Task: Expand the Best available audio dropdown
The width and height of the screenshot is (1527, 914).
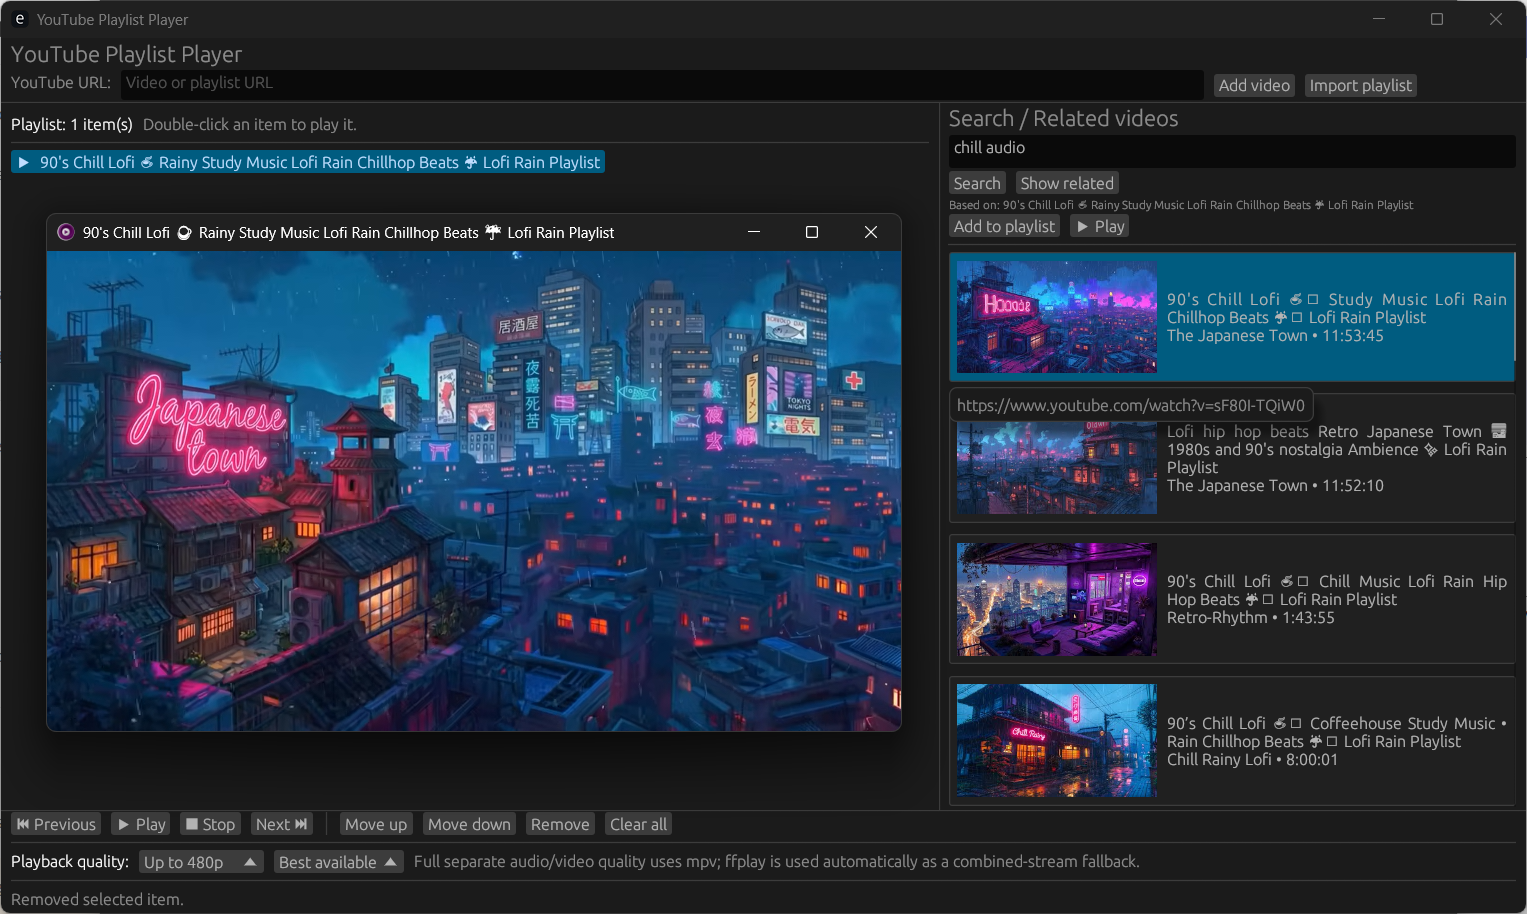Action: [338, 862]
